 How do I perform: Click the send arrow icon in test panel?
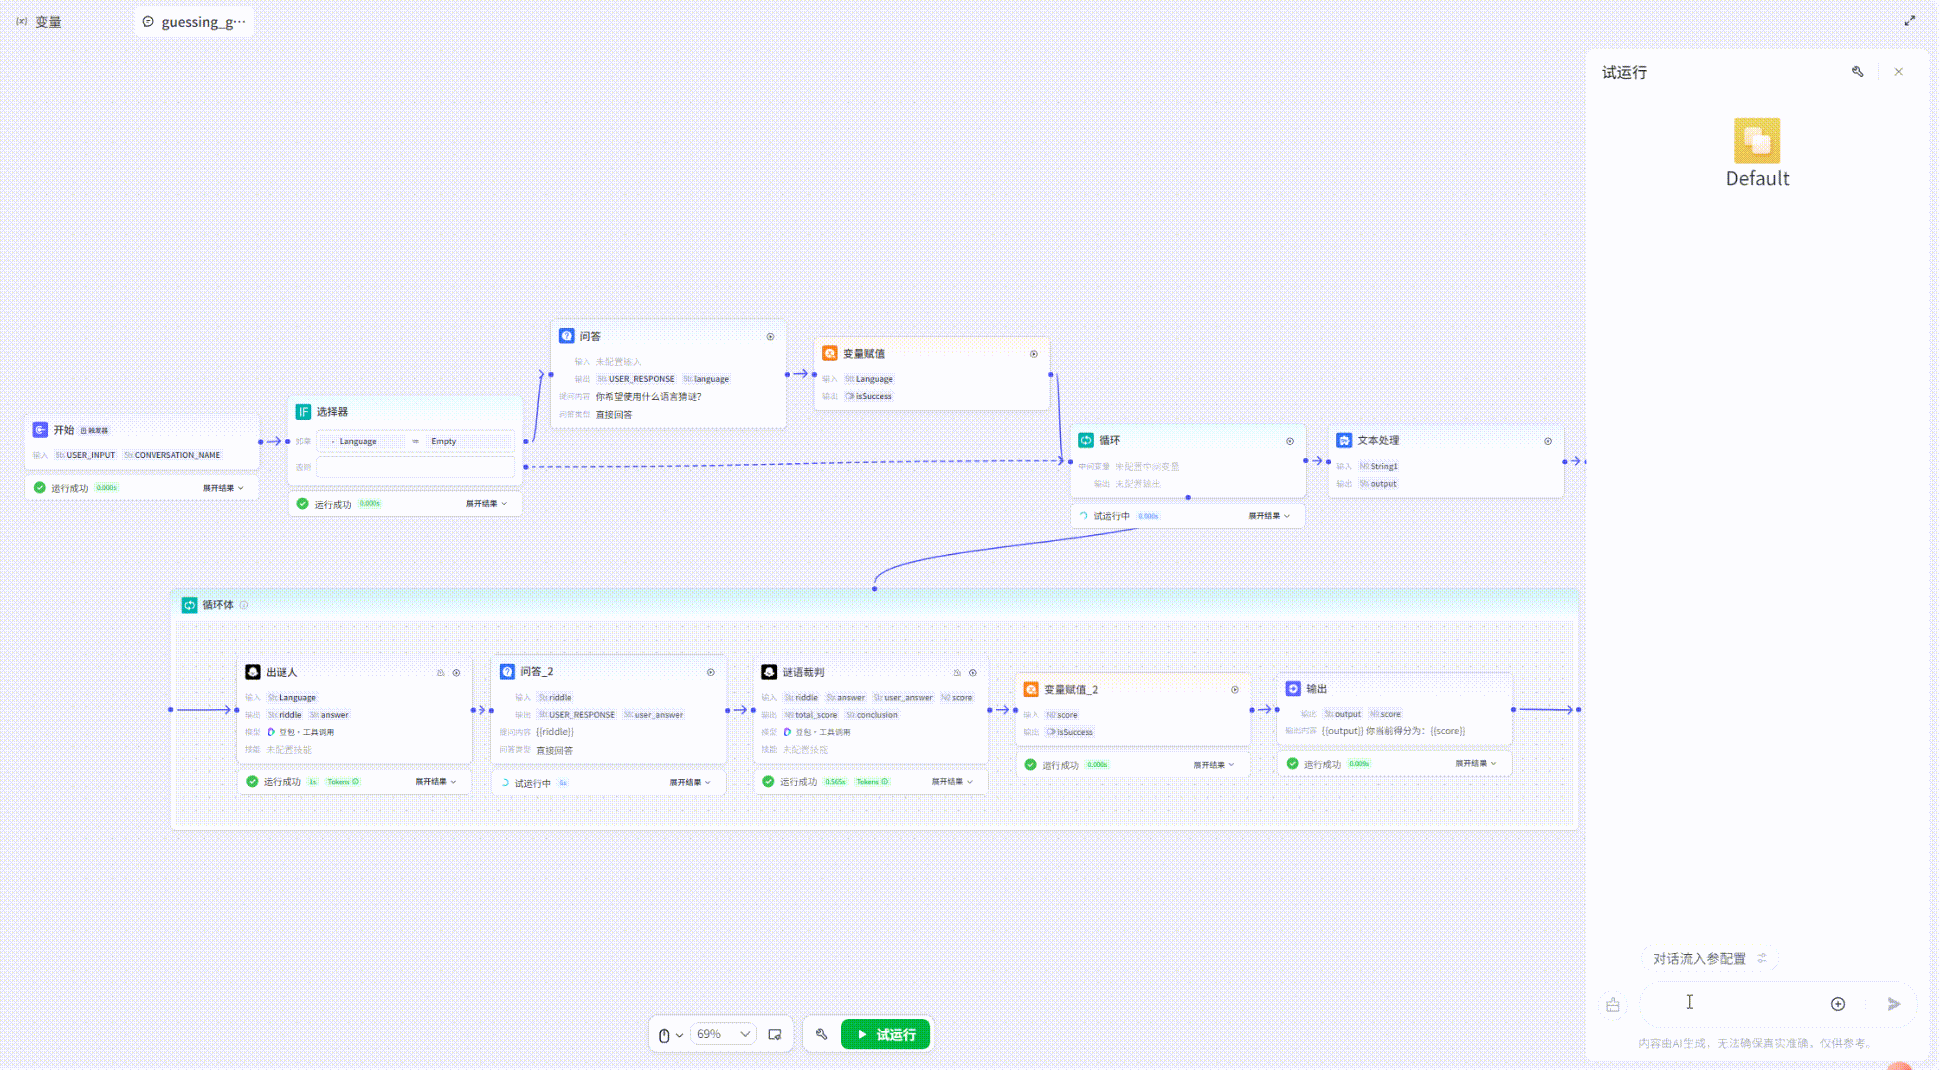[x=1894, y=1004]
